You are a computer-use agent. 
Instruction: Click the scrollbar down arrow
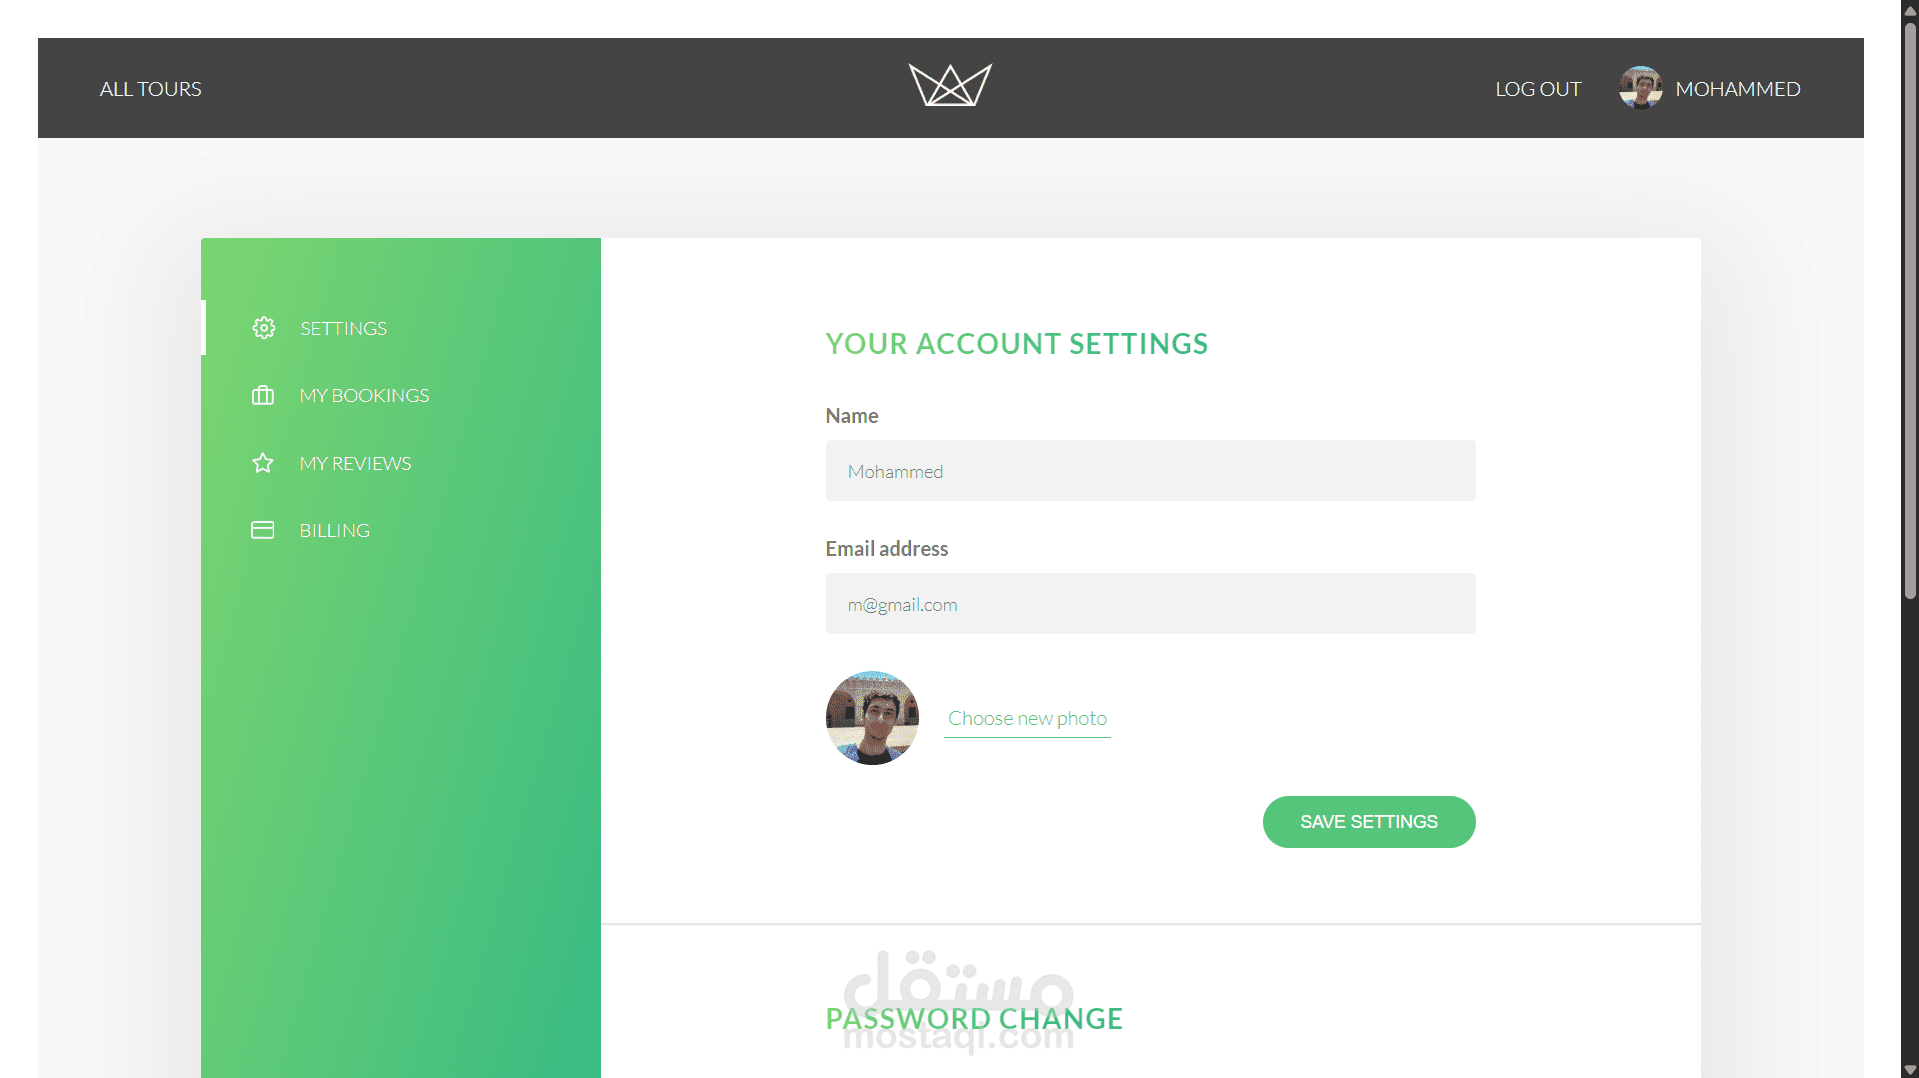[x=1910, y=1069]
